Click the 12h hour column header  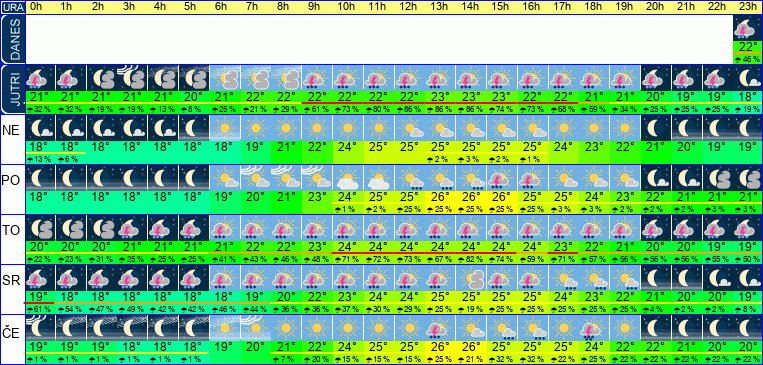tap(410, 7)
